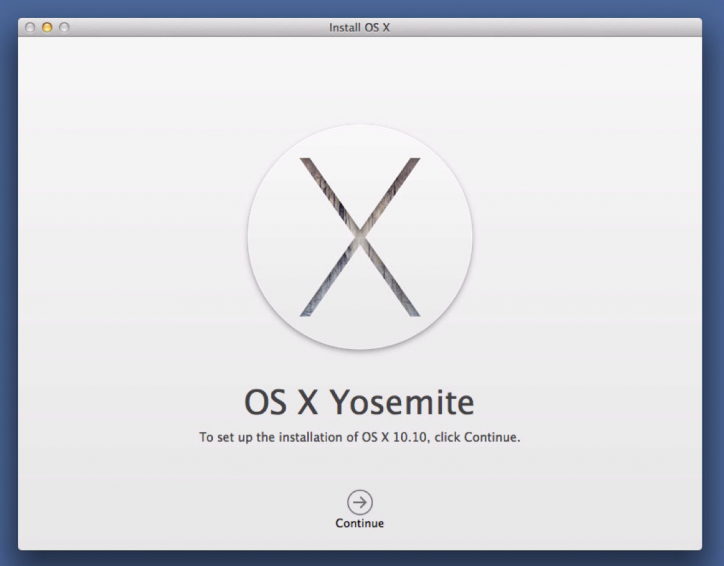Screen dimensions: 724x566
Task: Click the "Install OS X" window title
Action: pyautogui.click(x=359, y=28)
